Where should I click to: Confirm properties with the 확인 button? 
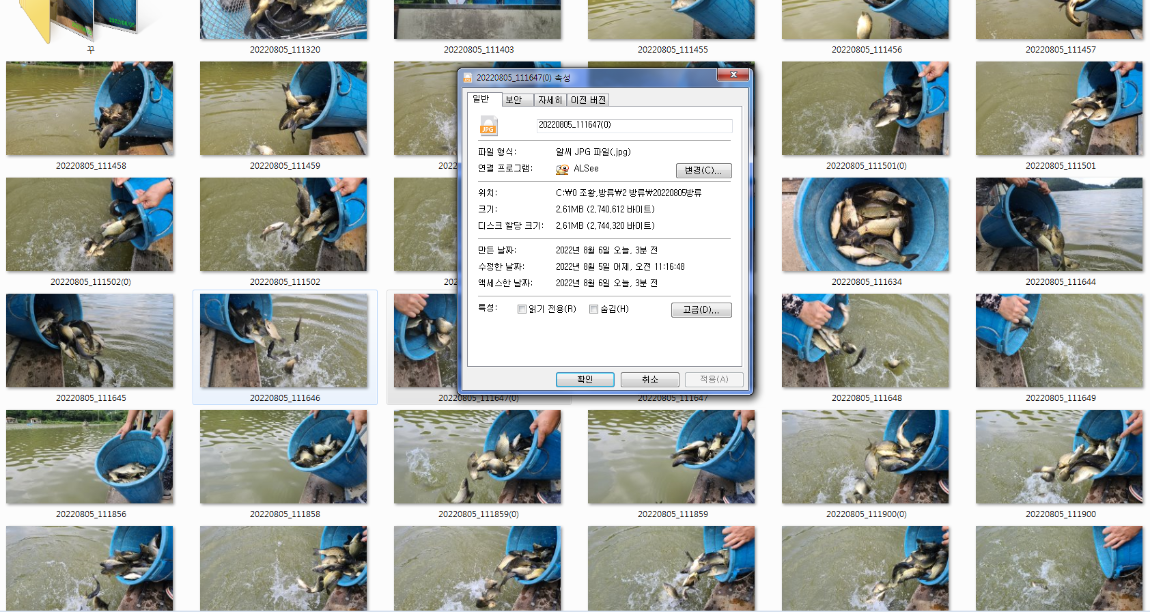pyautogui.click(x=584, y=379)
